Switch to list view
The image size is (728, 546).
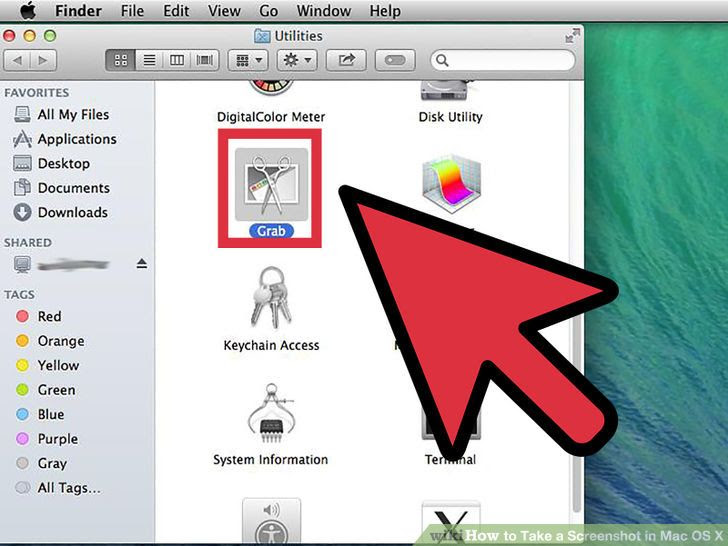coord(149,60)
